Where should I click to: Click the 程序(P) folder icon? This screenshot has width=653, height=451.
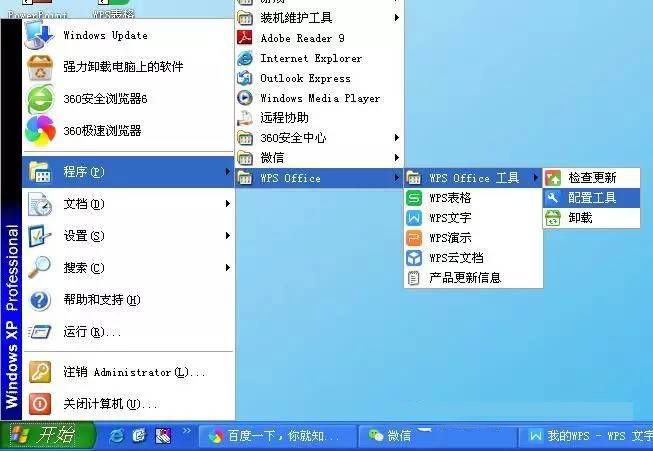tap(40, 172)
